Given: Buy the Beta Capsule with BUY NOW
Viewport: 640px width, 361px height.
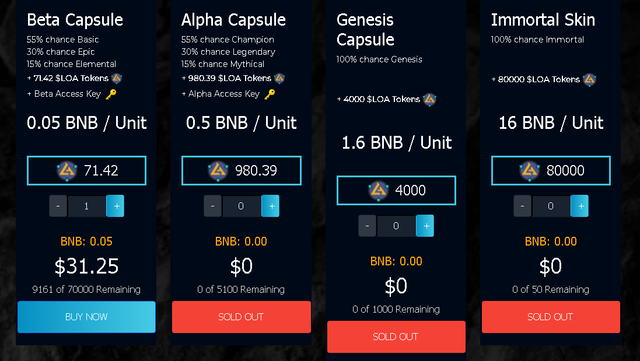Looking at the screenshot, I should point(87,317).
